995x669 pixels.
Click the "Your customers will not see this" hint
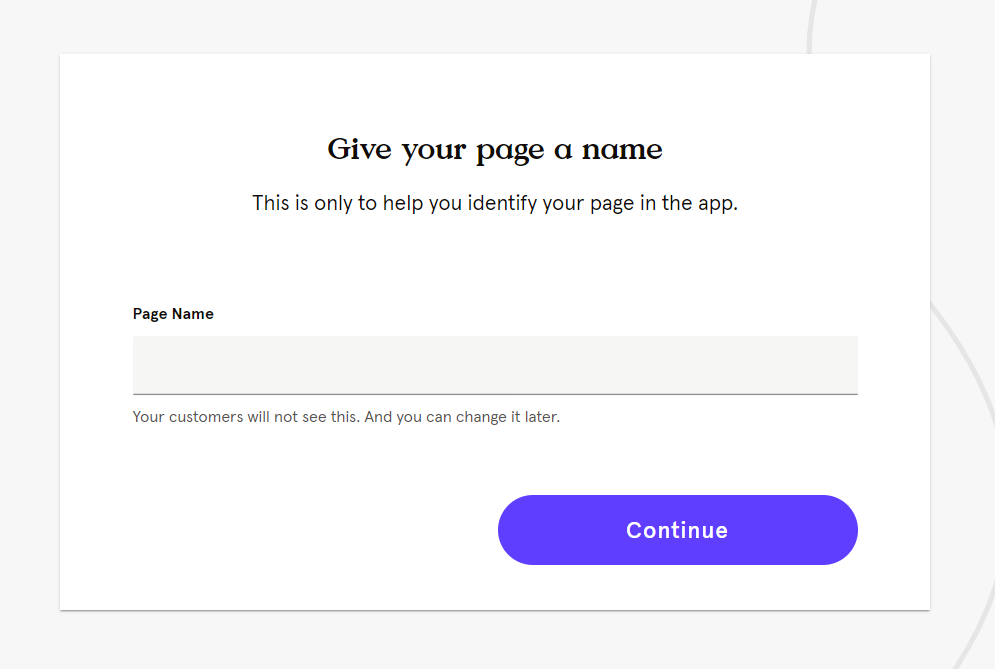(x=246, y=417)
